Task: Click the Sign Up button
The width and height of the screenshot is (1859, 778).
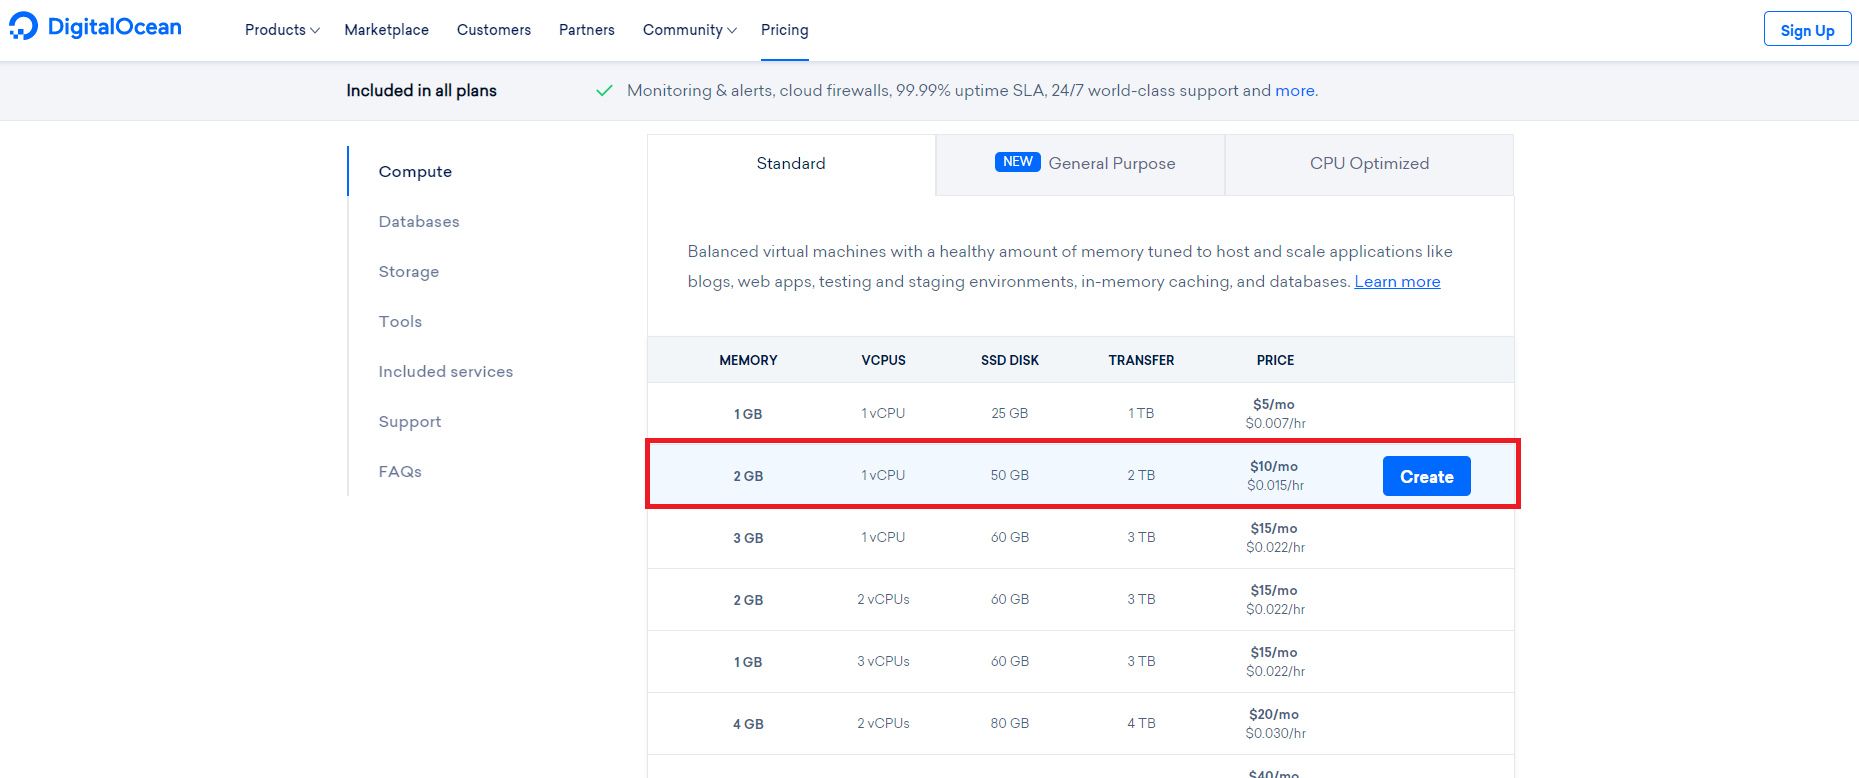Action: coord(1807,29)
